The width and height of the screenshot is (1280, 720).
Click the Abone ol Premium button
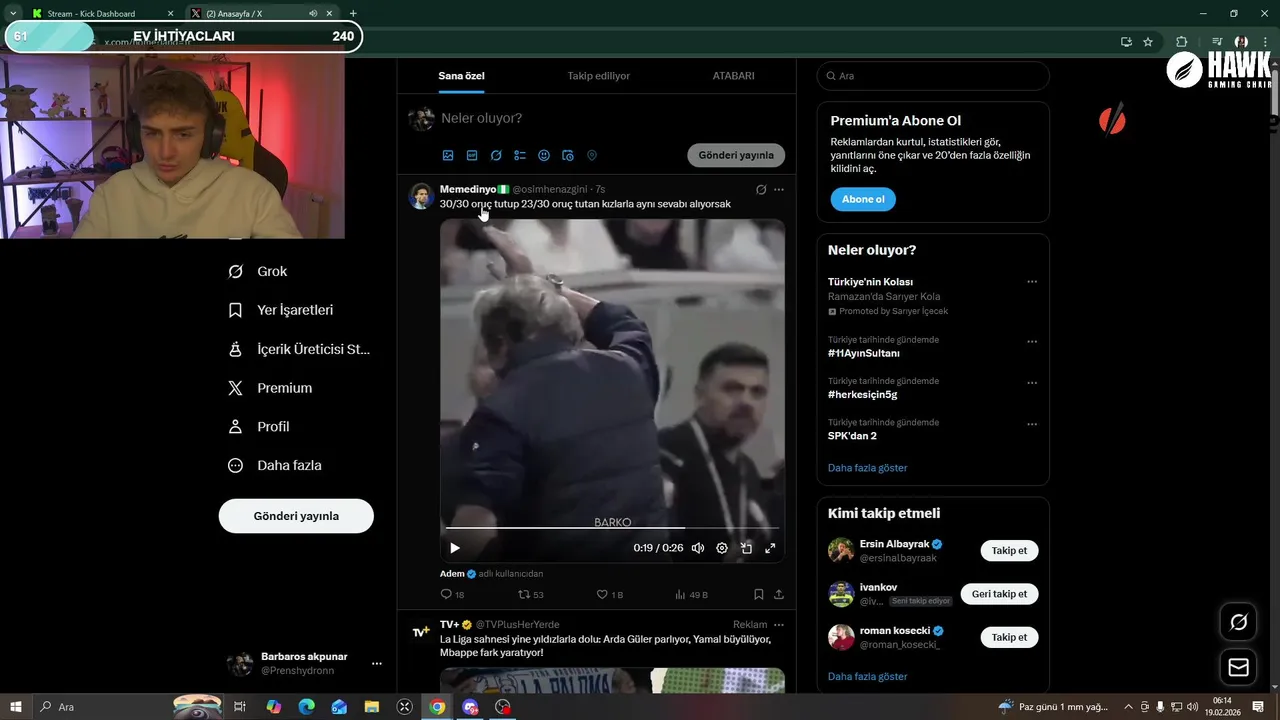863,199
